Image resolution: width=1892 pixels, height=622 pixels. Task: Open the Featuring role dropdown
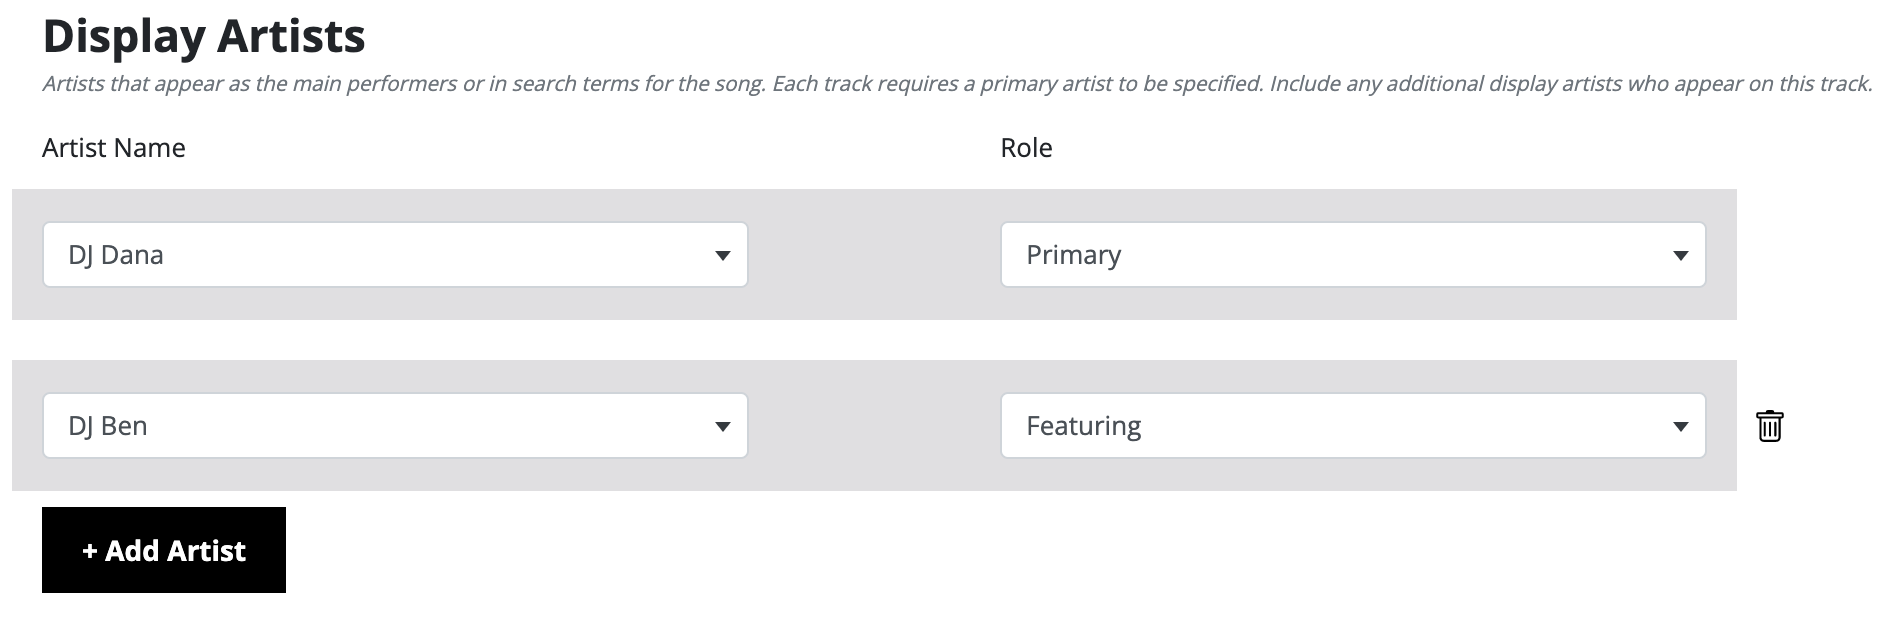tap(1353, 426)
